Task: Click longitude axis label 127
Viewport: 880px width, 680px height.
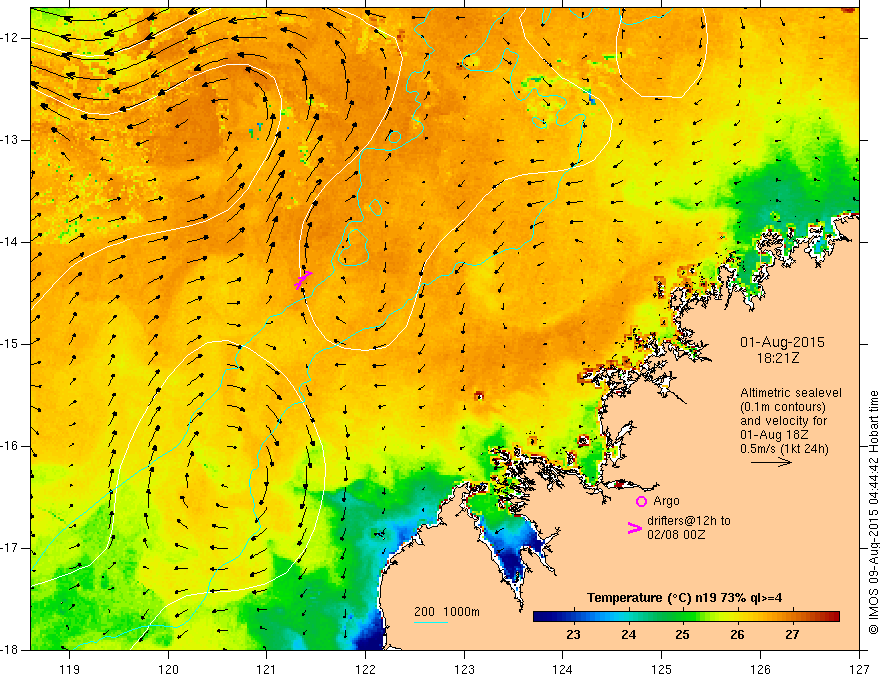Action: click(859, 669)
